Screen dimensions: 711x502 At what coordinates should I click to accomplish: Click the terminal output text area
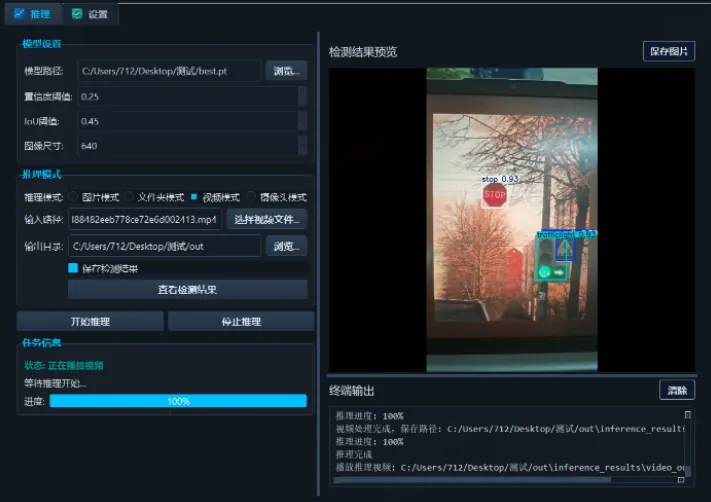(509, 441)
